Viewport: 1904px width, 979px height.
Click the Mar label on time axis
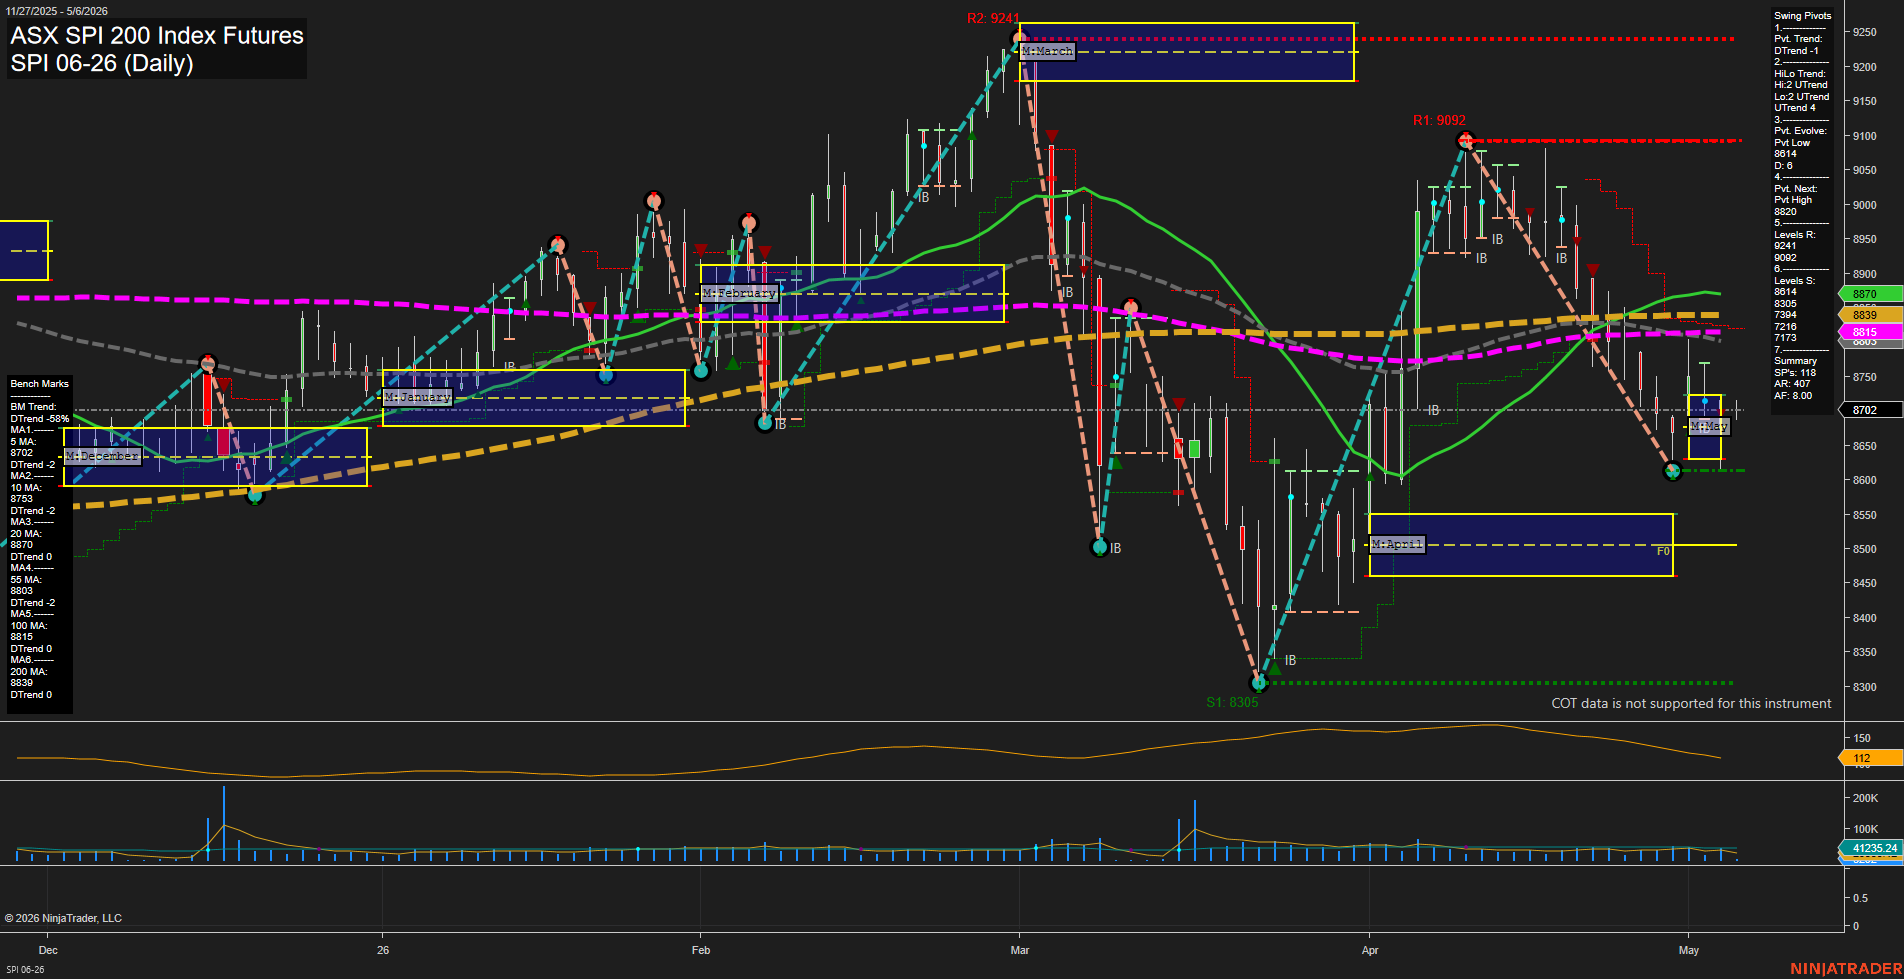[x=1020, y=950]
